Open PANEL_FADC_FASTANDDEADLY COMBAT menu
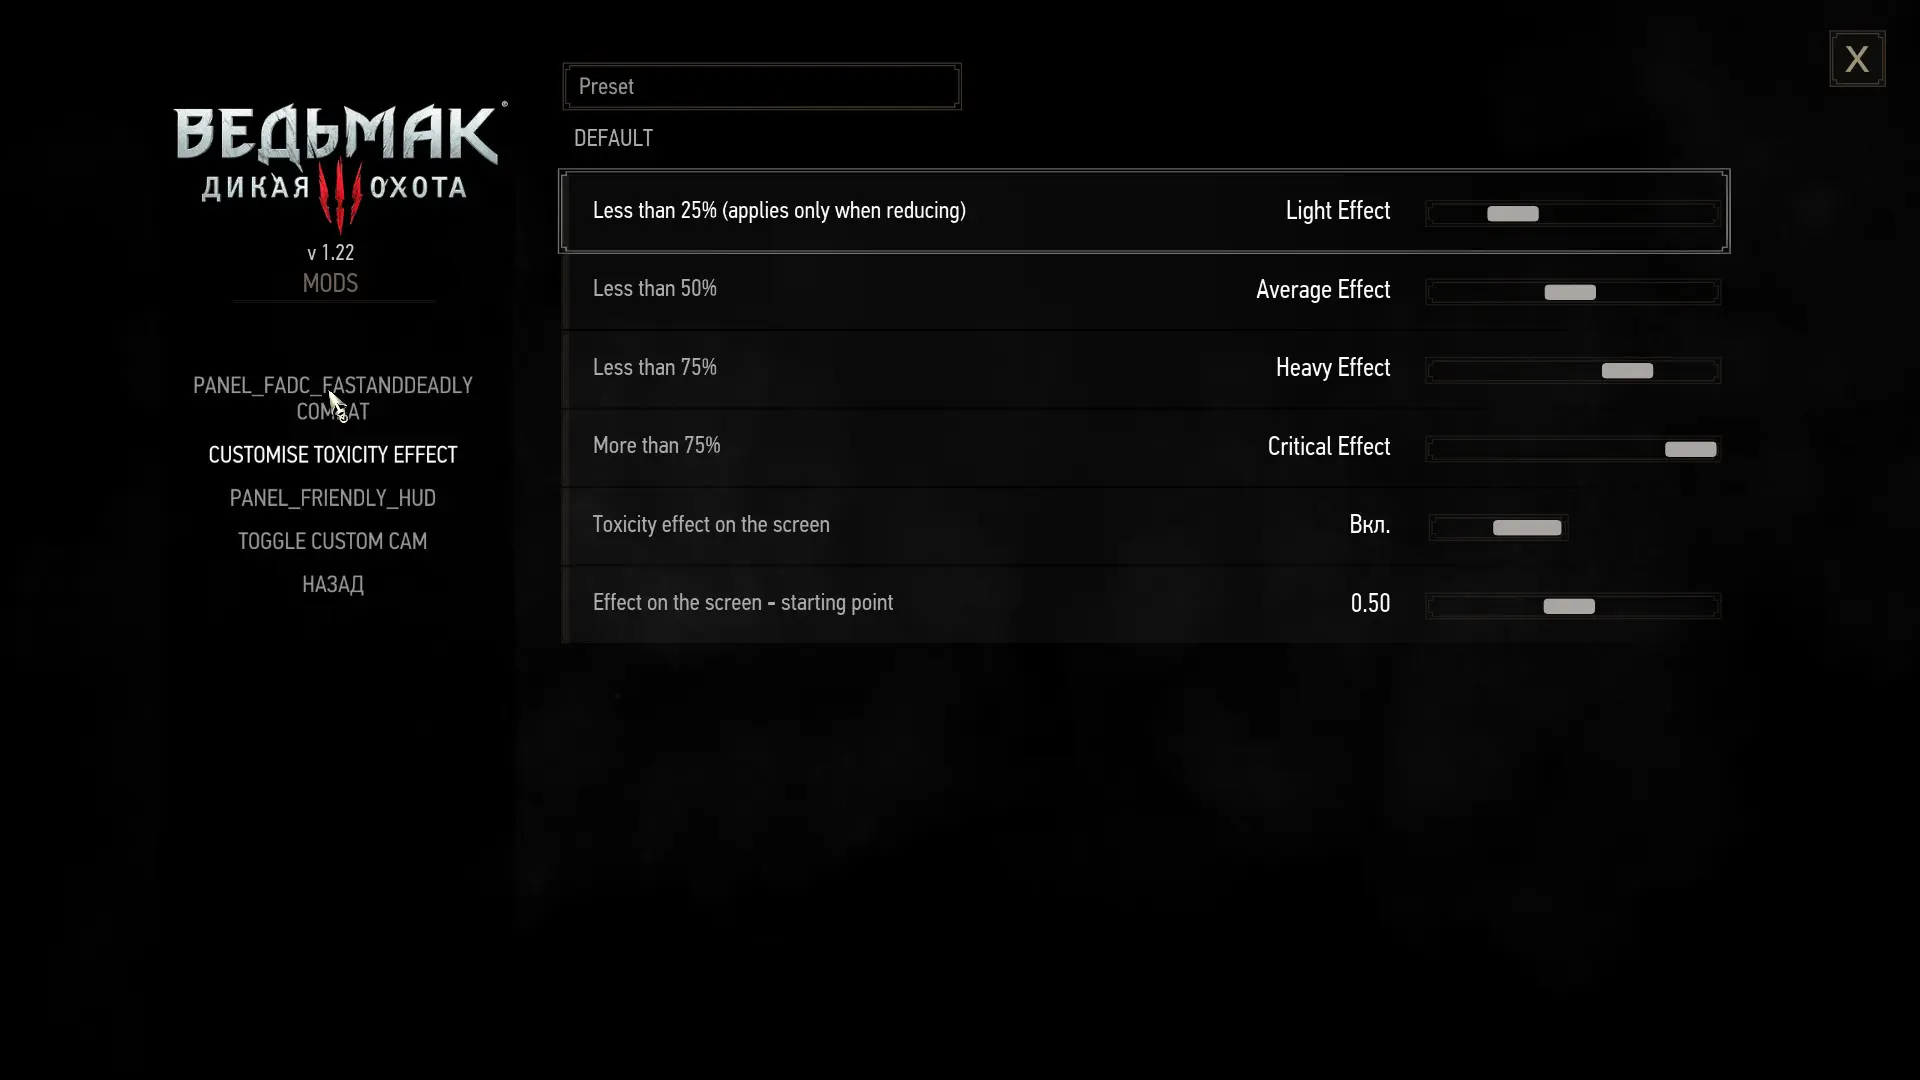 [x=333, y=398]
